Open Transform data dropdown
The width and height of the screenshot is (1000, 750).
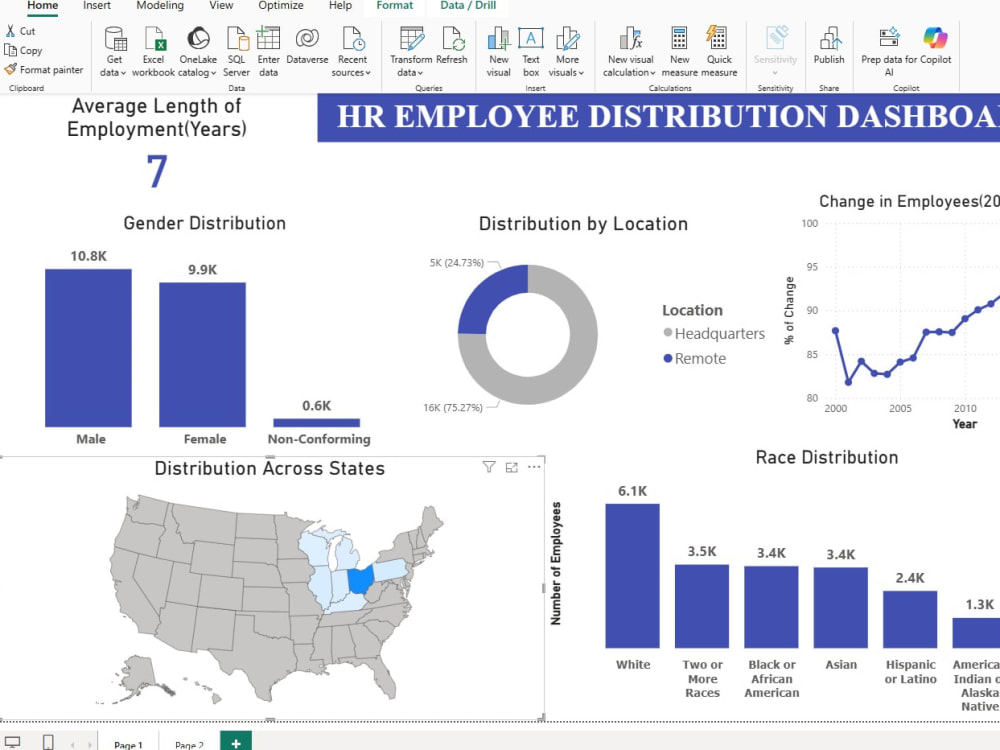[x=411, y=52]
